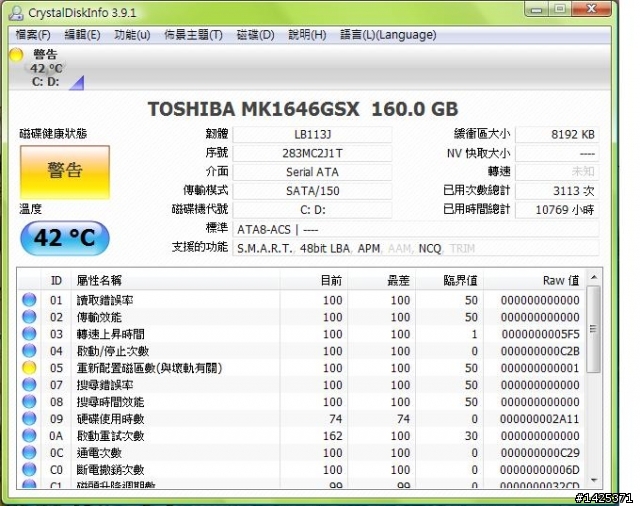The width and height of the screenshot is (640, 506).
Task: Click the blue triangle disk selection marker
Action: point(78,84)
